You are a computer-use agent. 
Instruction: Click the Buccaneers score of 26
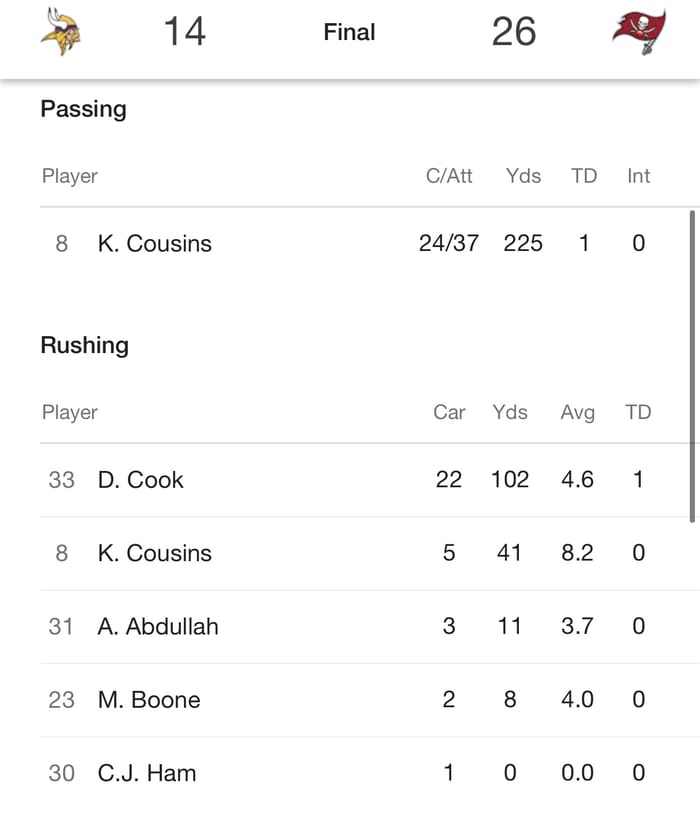coord(514,32)
